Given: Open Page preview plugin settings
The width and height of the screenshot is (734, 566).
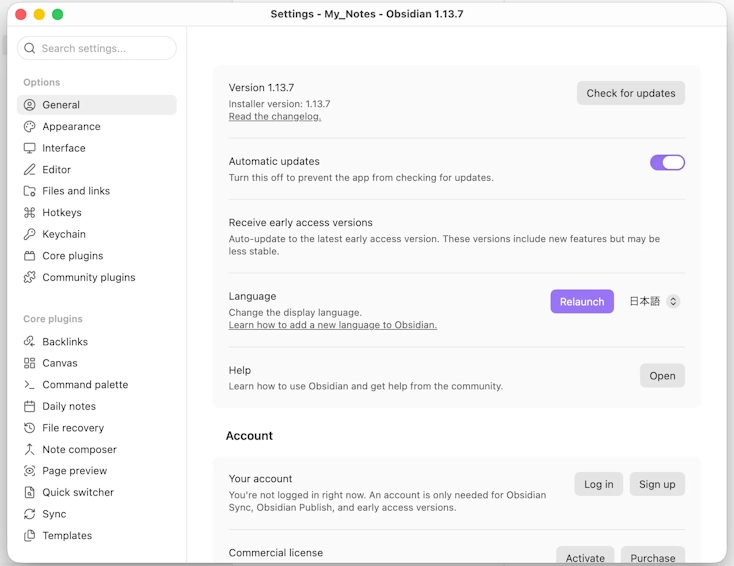Looking at the screenshot, I should point(97,471).
